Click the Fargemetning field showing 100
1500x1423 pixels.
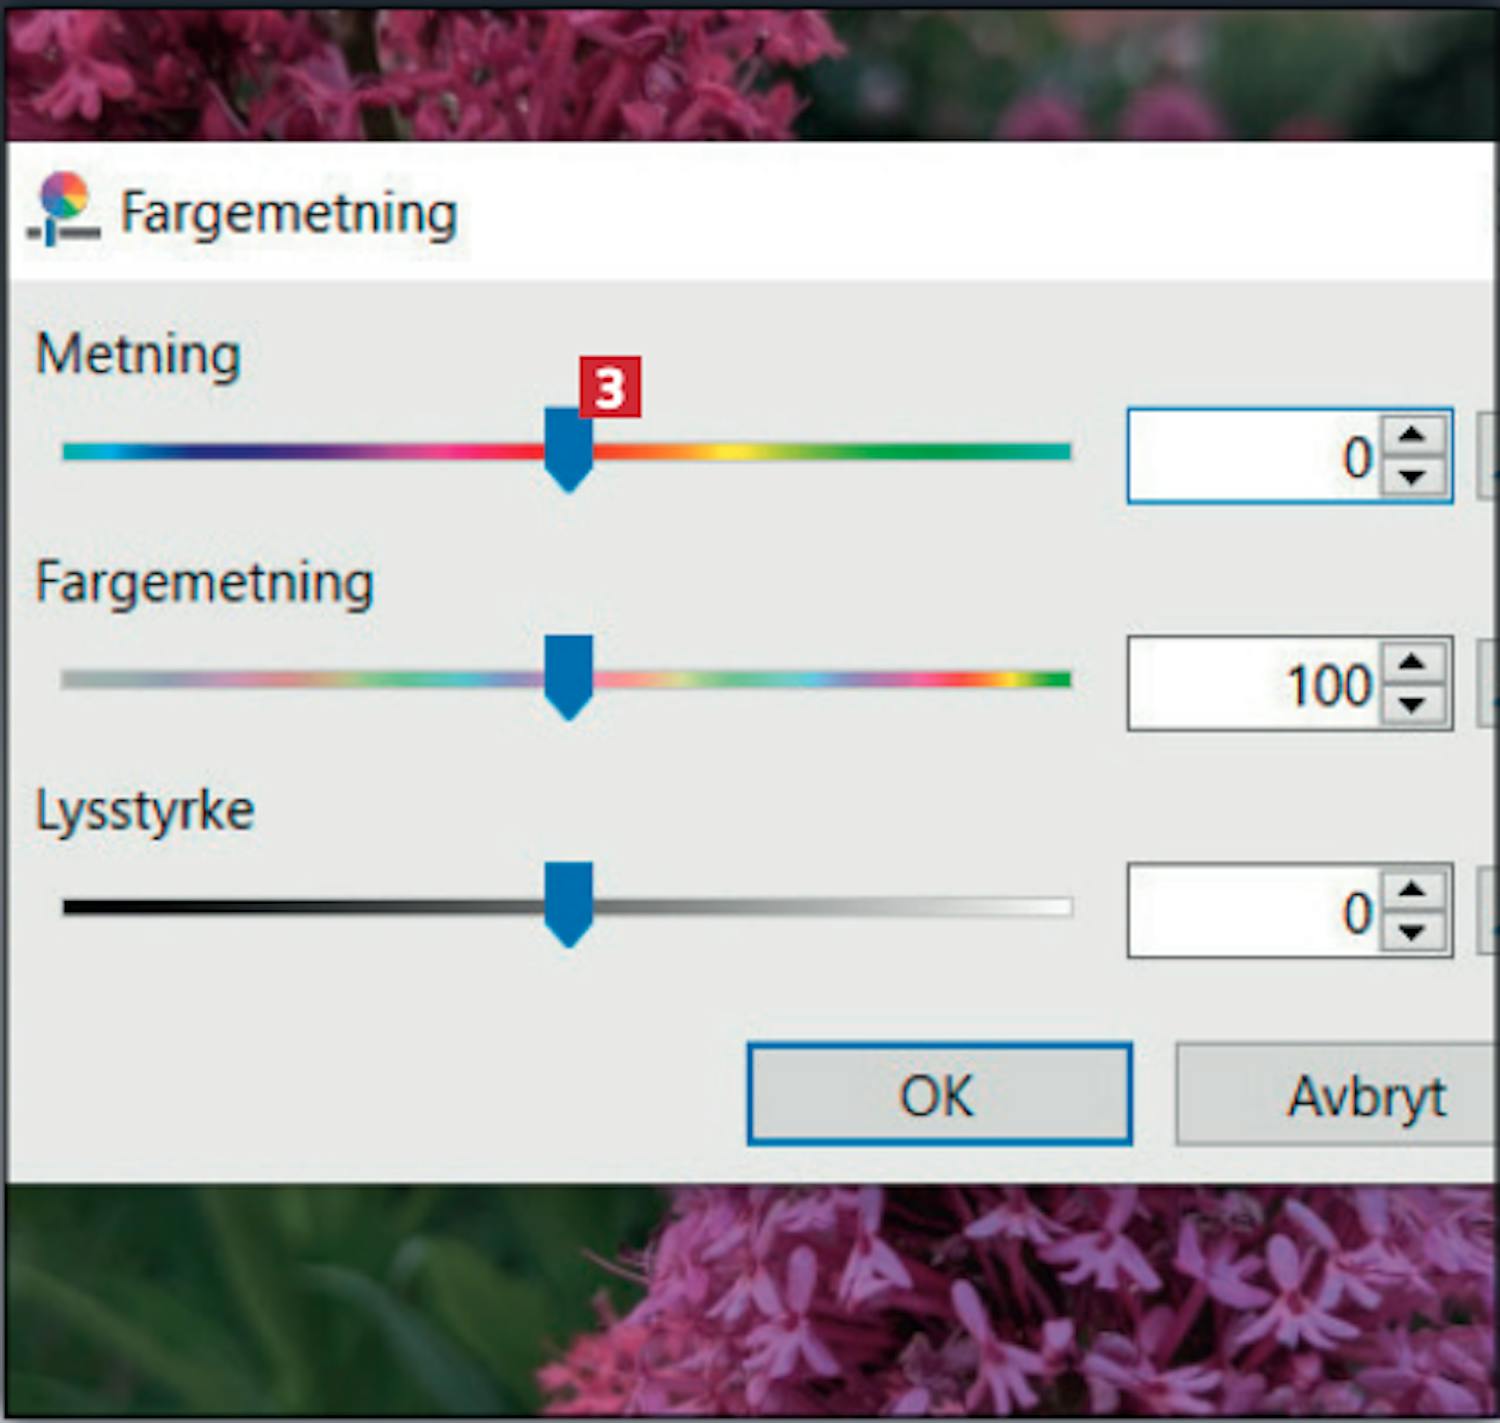click(1252, 684)
